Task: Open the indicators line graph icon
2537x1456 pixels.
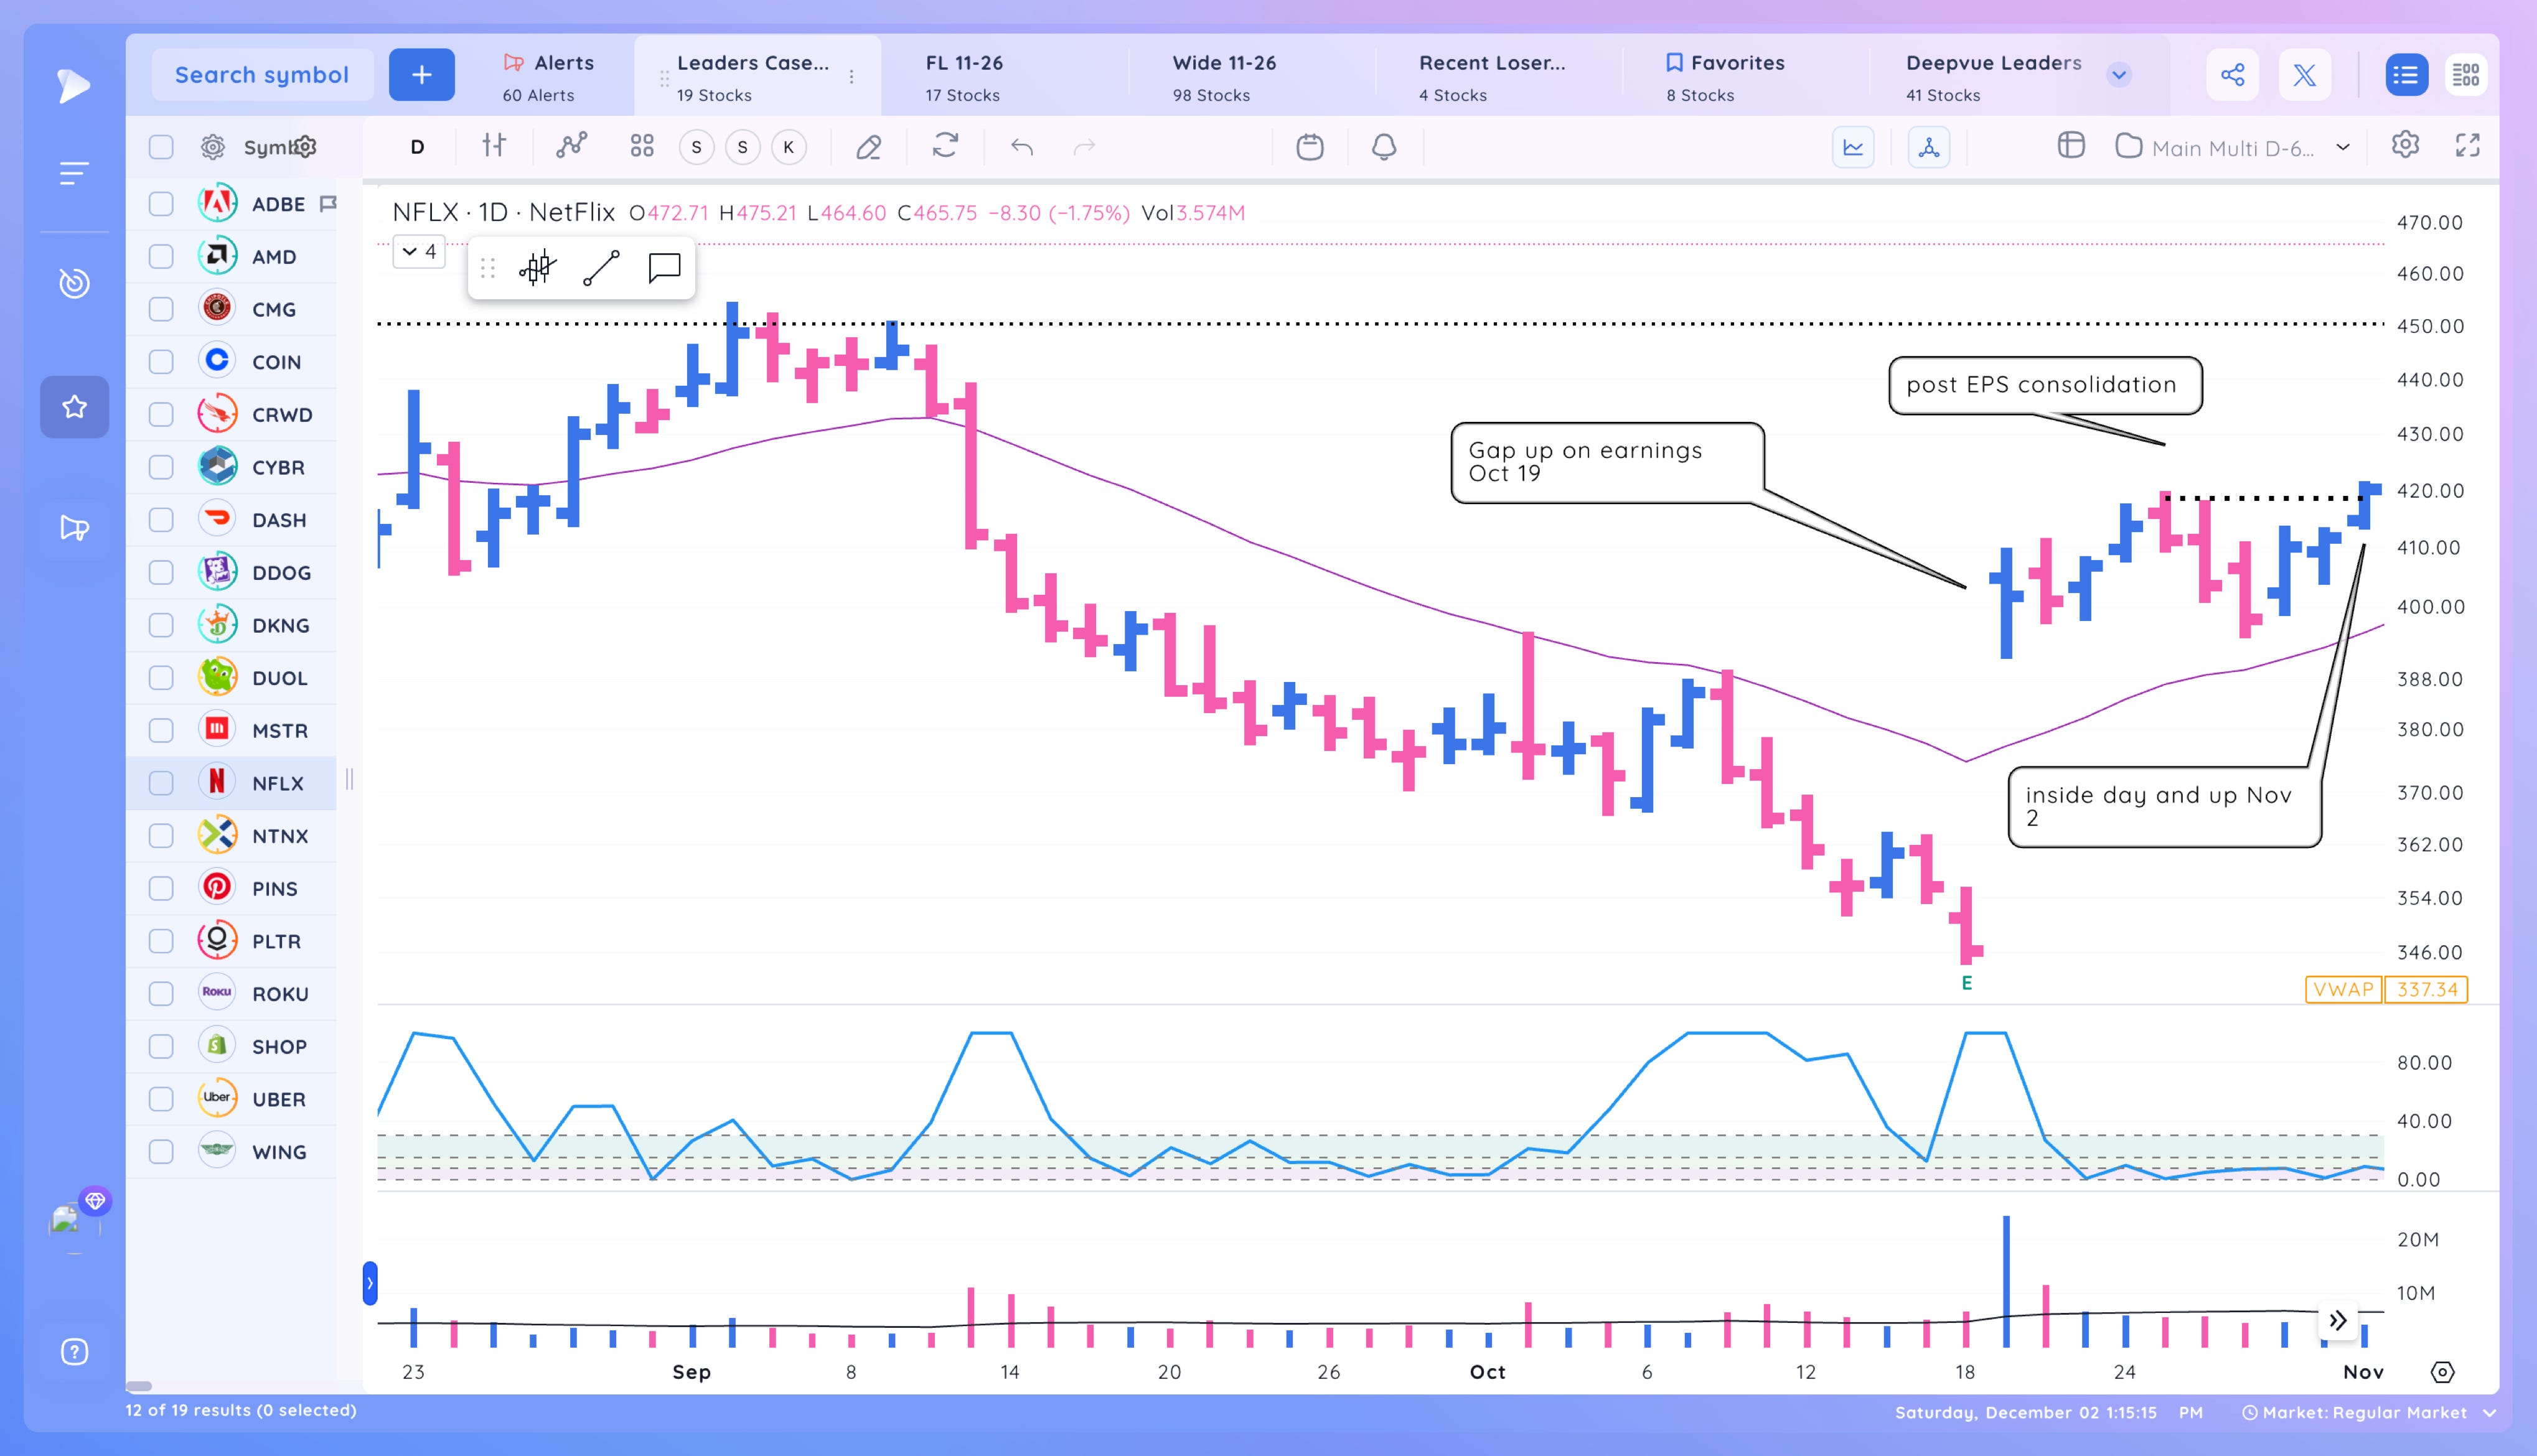Action: point(571,146)
